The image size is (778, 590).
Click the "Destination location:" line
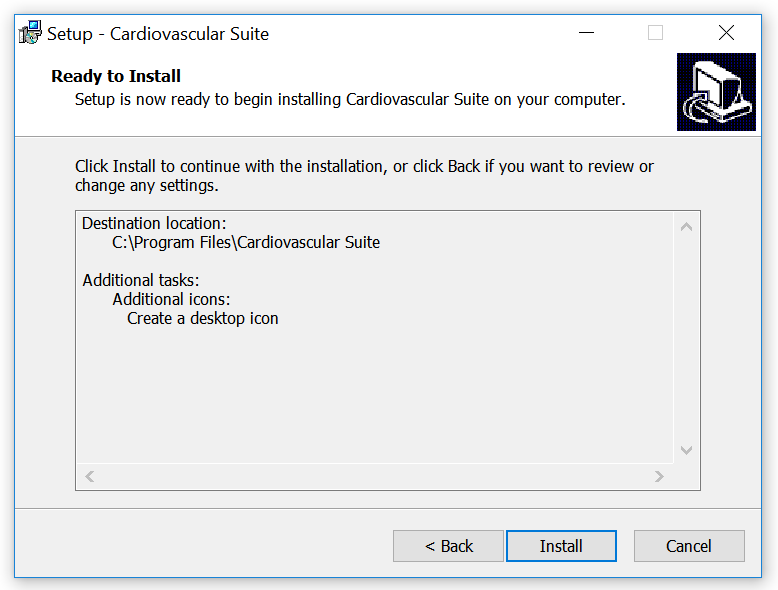click(x=154, y=223)
